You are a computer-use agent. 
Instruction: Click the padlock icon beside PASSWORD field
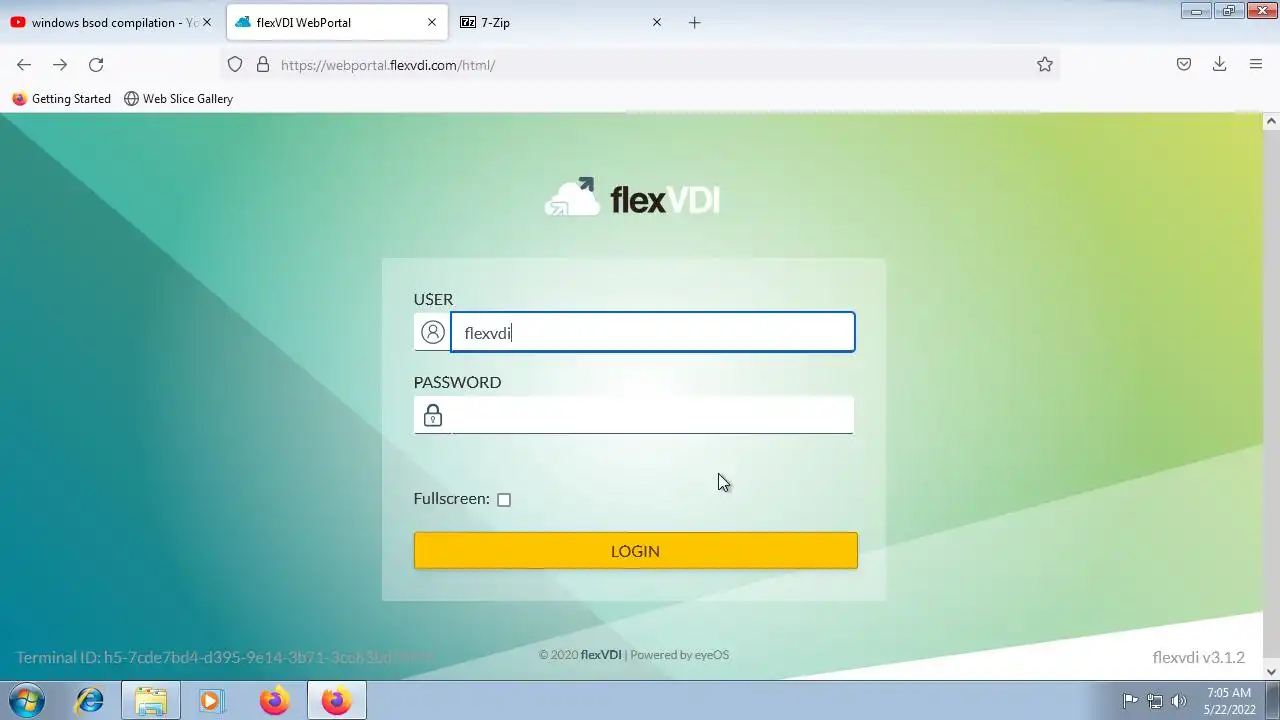pos(432,415)
